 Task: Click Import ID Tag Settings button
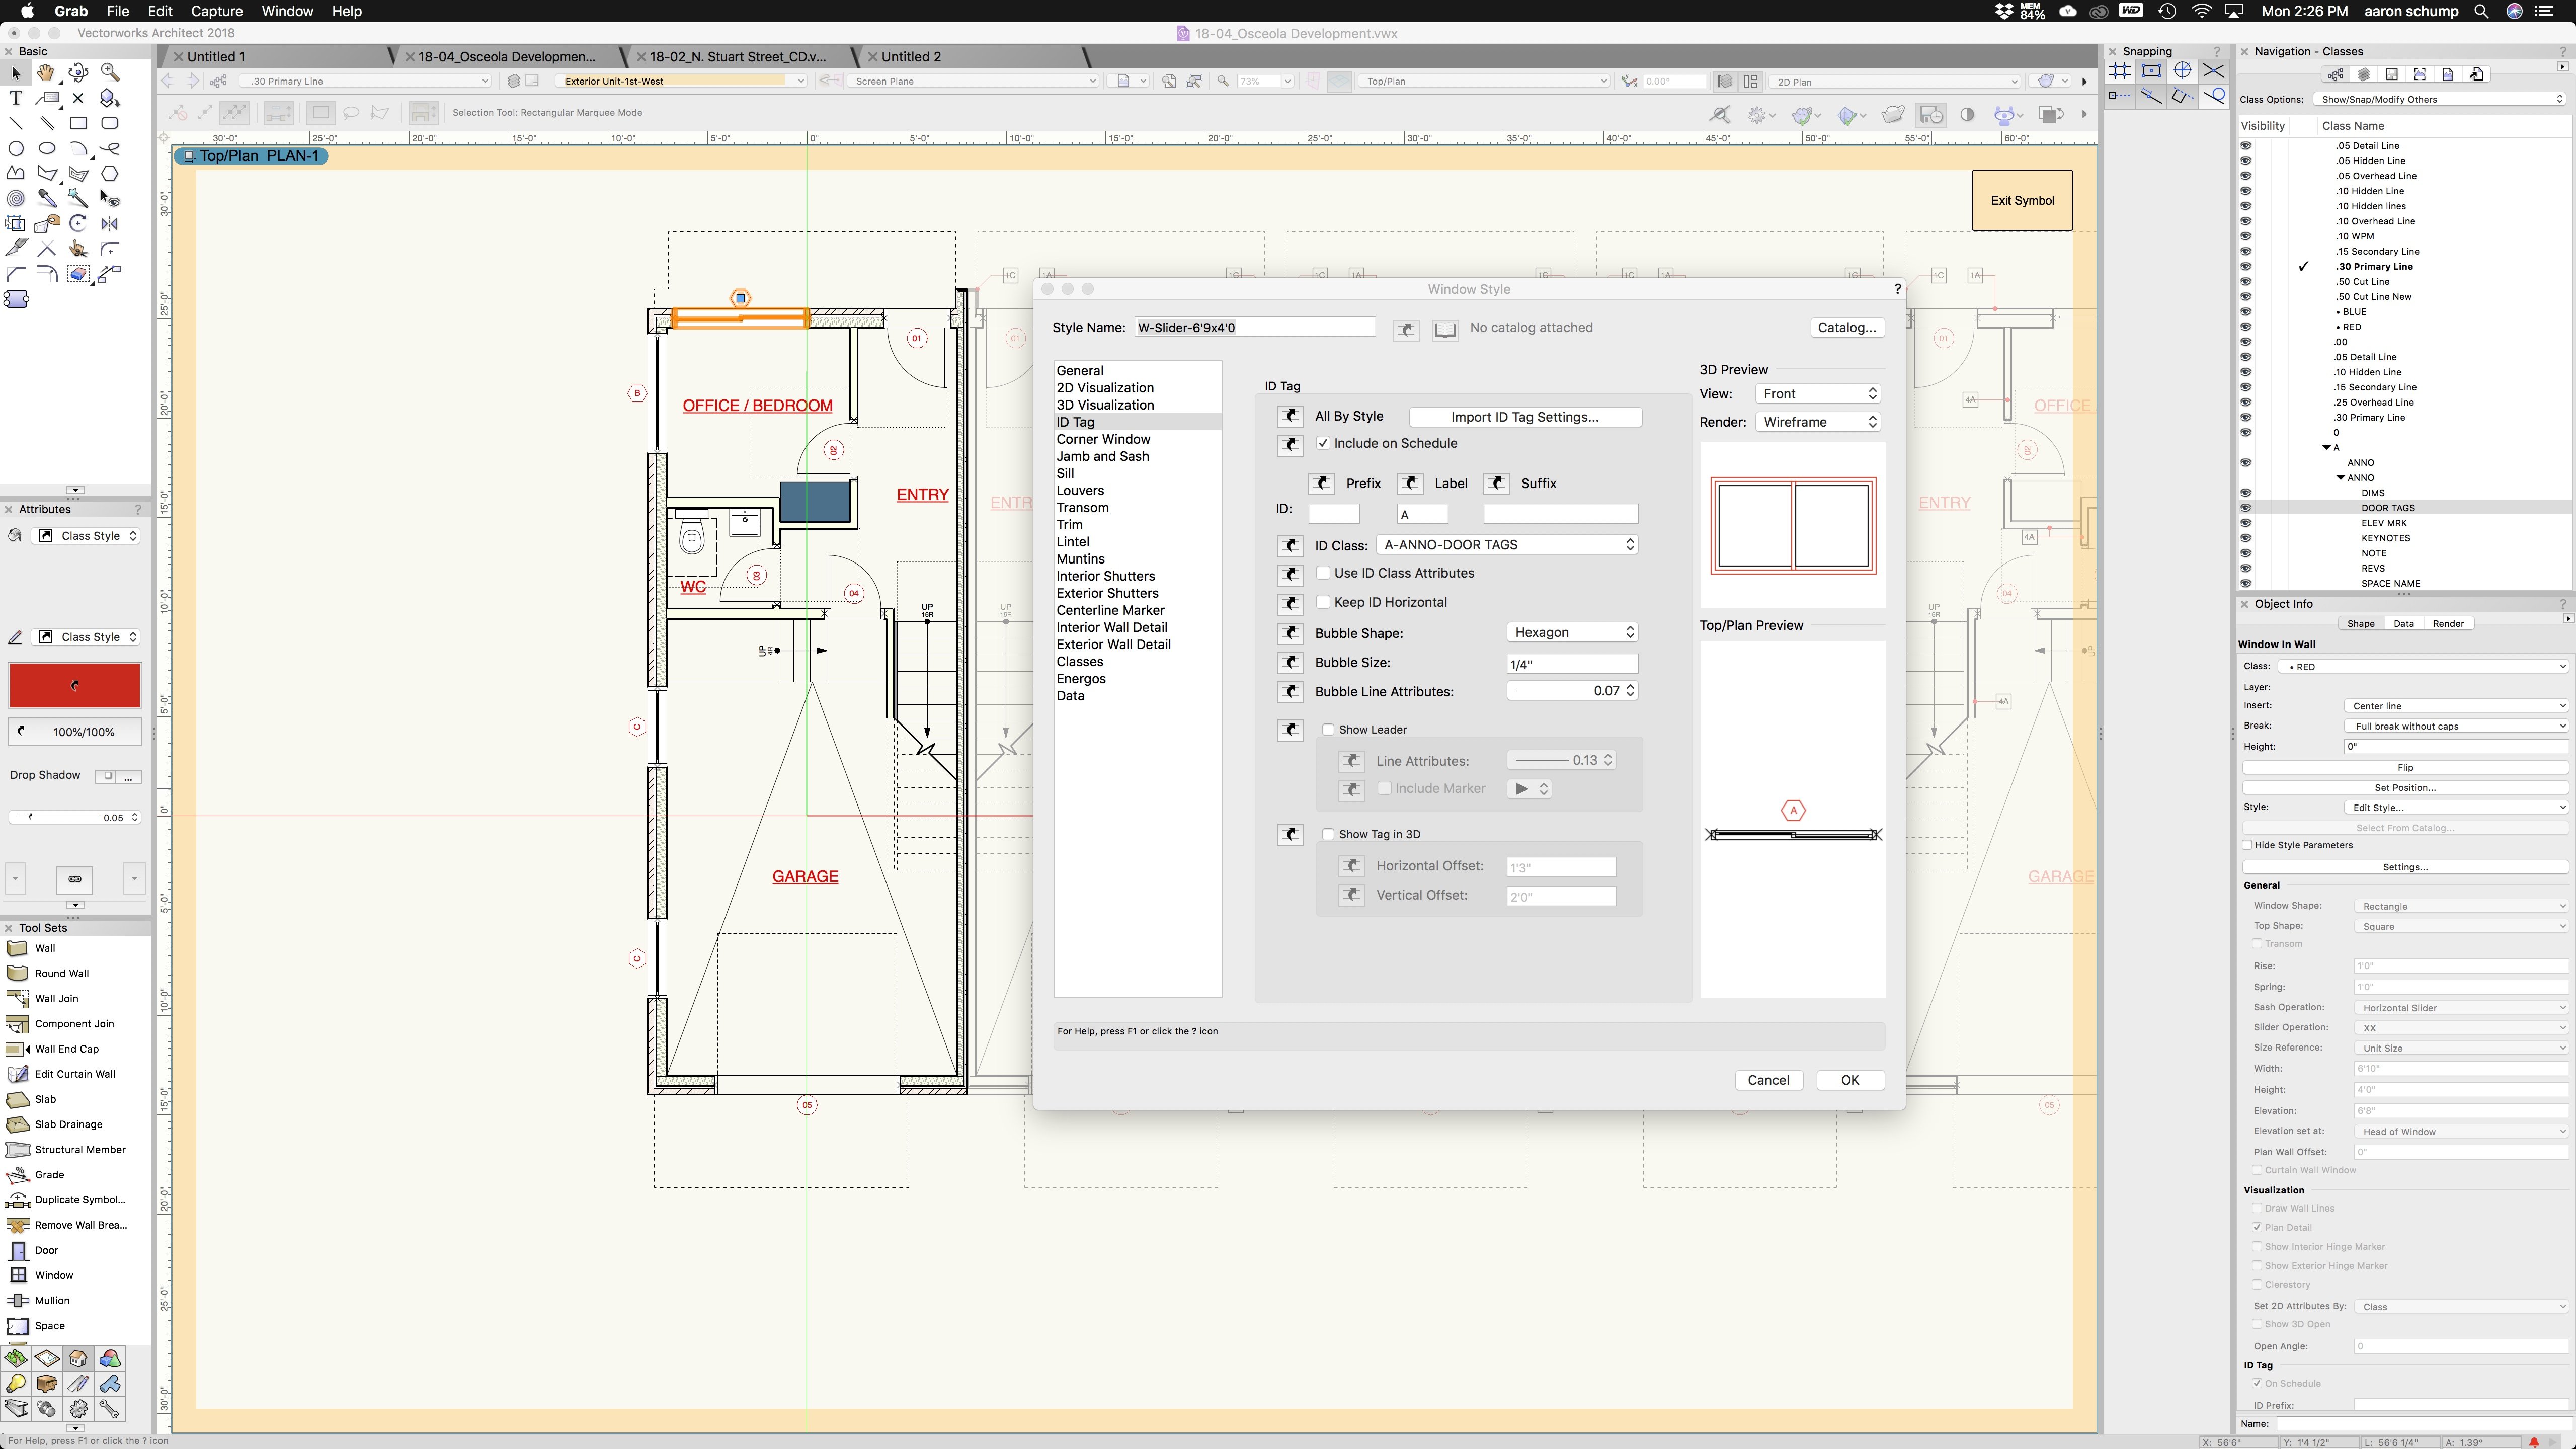tap(1524, 417)
